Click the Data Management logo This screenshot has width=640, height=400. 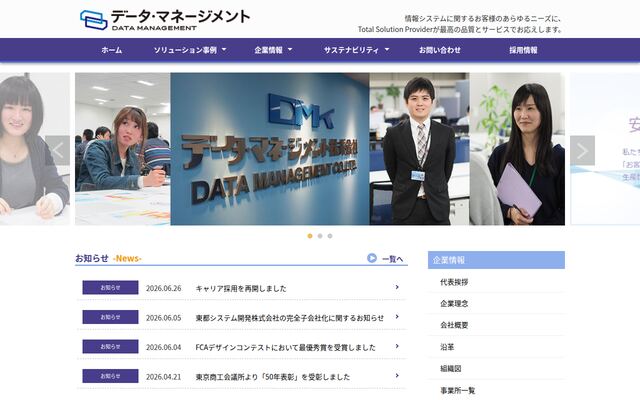click(x=164, y=20)
